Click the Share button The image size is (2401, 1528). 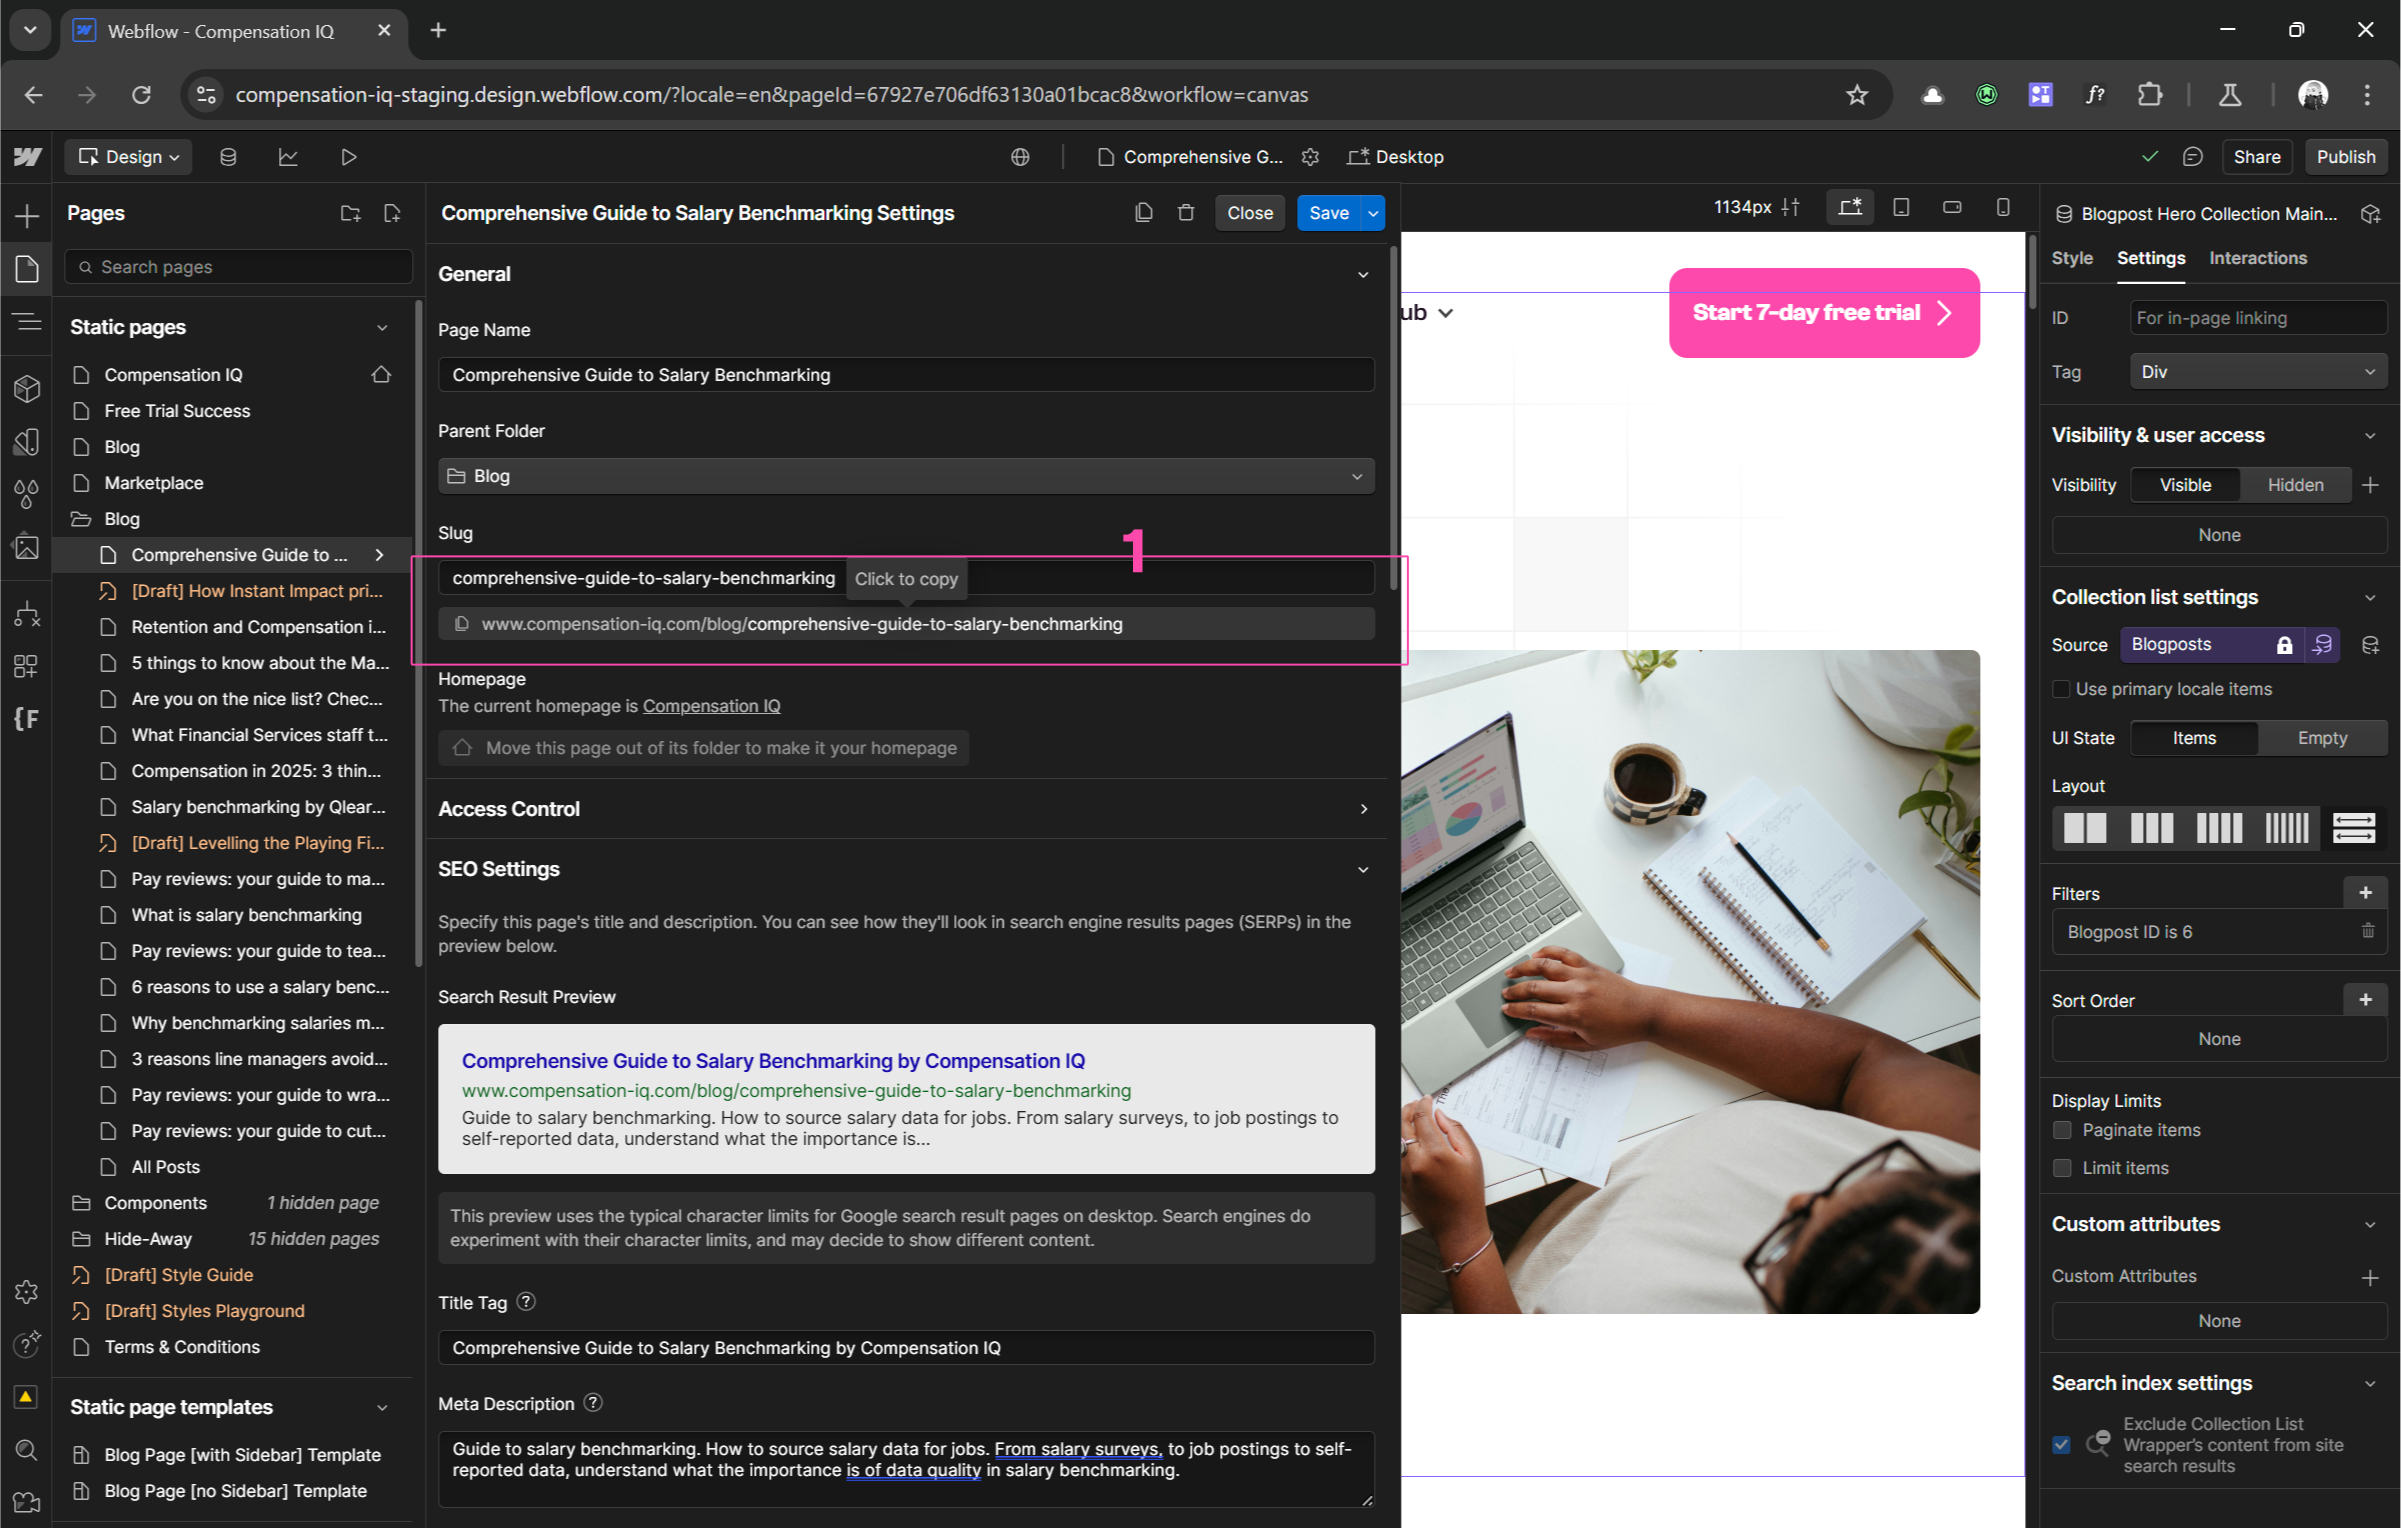2257,157
